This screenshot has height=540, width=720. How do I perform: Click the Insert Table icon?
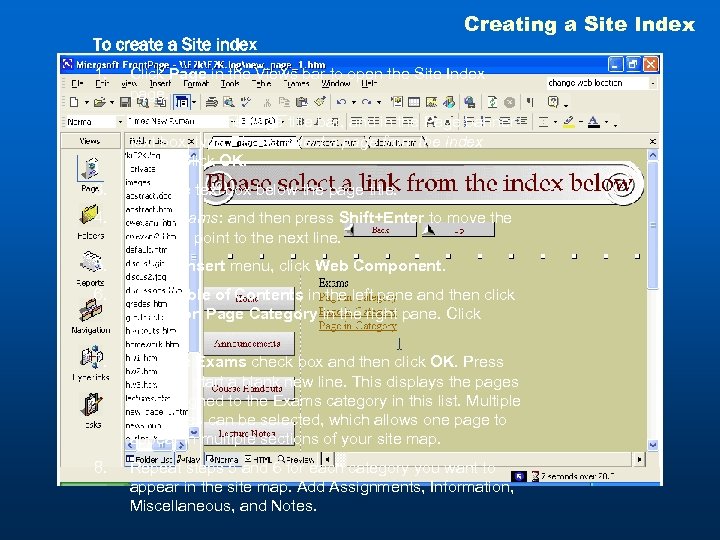click(414, 102)
